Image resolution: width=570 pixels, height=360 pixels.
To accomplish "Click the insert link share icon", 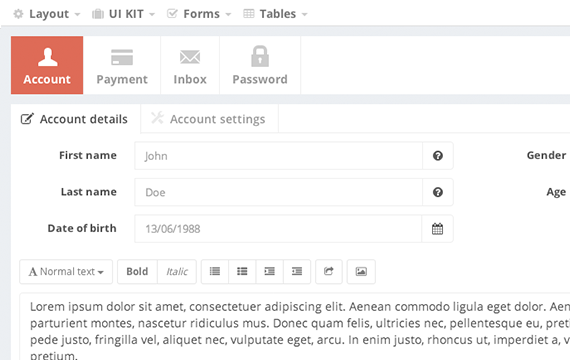I will 329,271.
